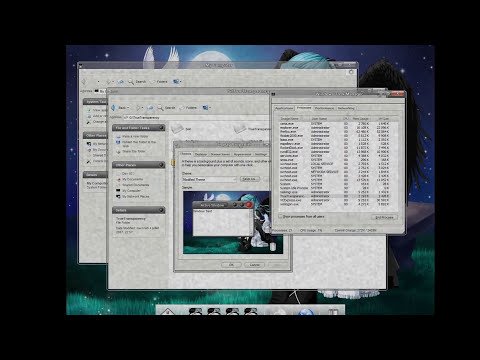Sort by Mem Usage column header

(x=360, y=119)
